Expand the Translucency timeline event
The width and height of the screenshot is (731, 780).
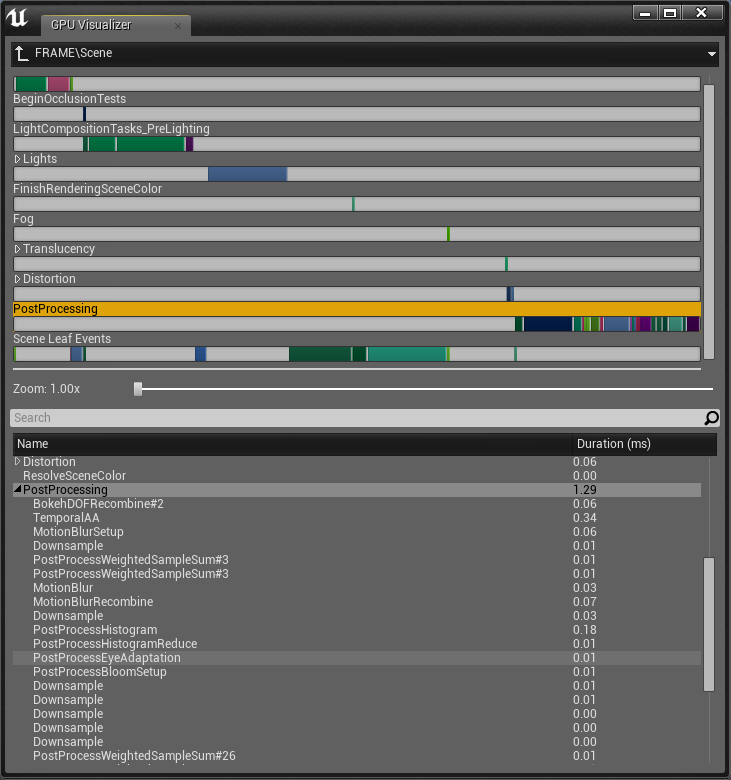(17, 249)
